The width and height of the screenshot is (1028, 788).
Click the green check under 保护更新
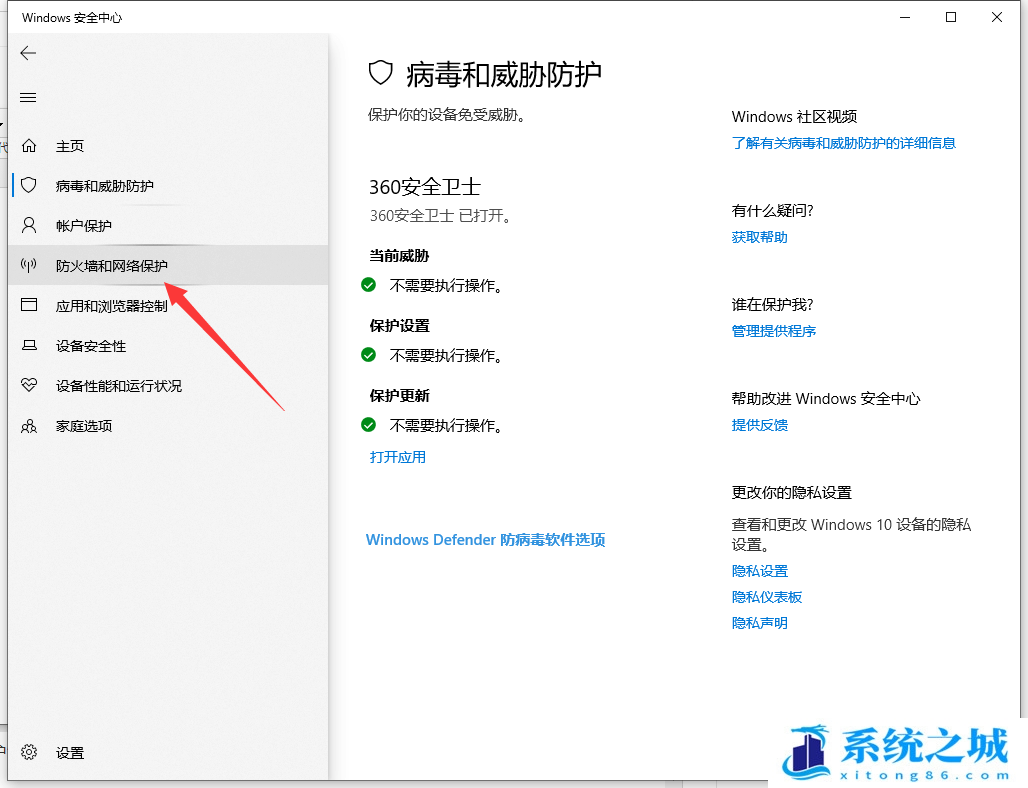[x=368, y=425]
